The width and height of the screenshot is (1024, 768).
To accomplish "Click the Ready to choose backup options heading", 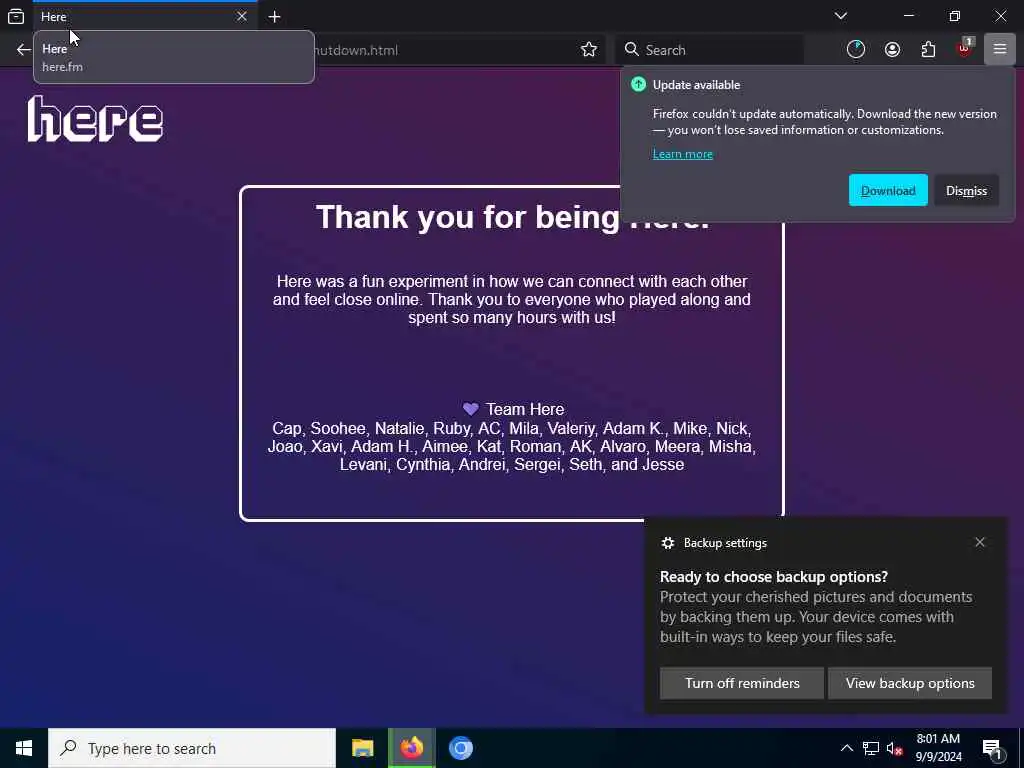I will 774,577.
